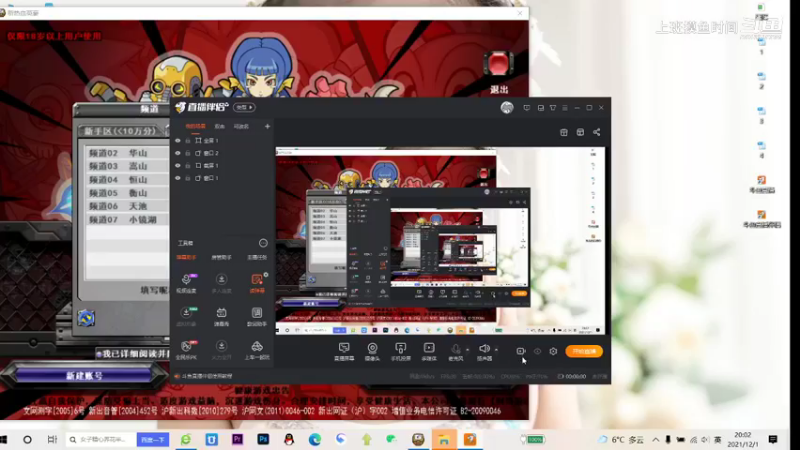Click the share icon above the preview

coord(596,132)
